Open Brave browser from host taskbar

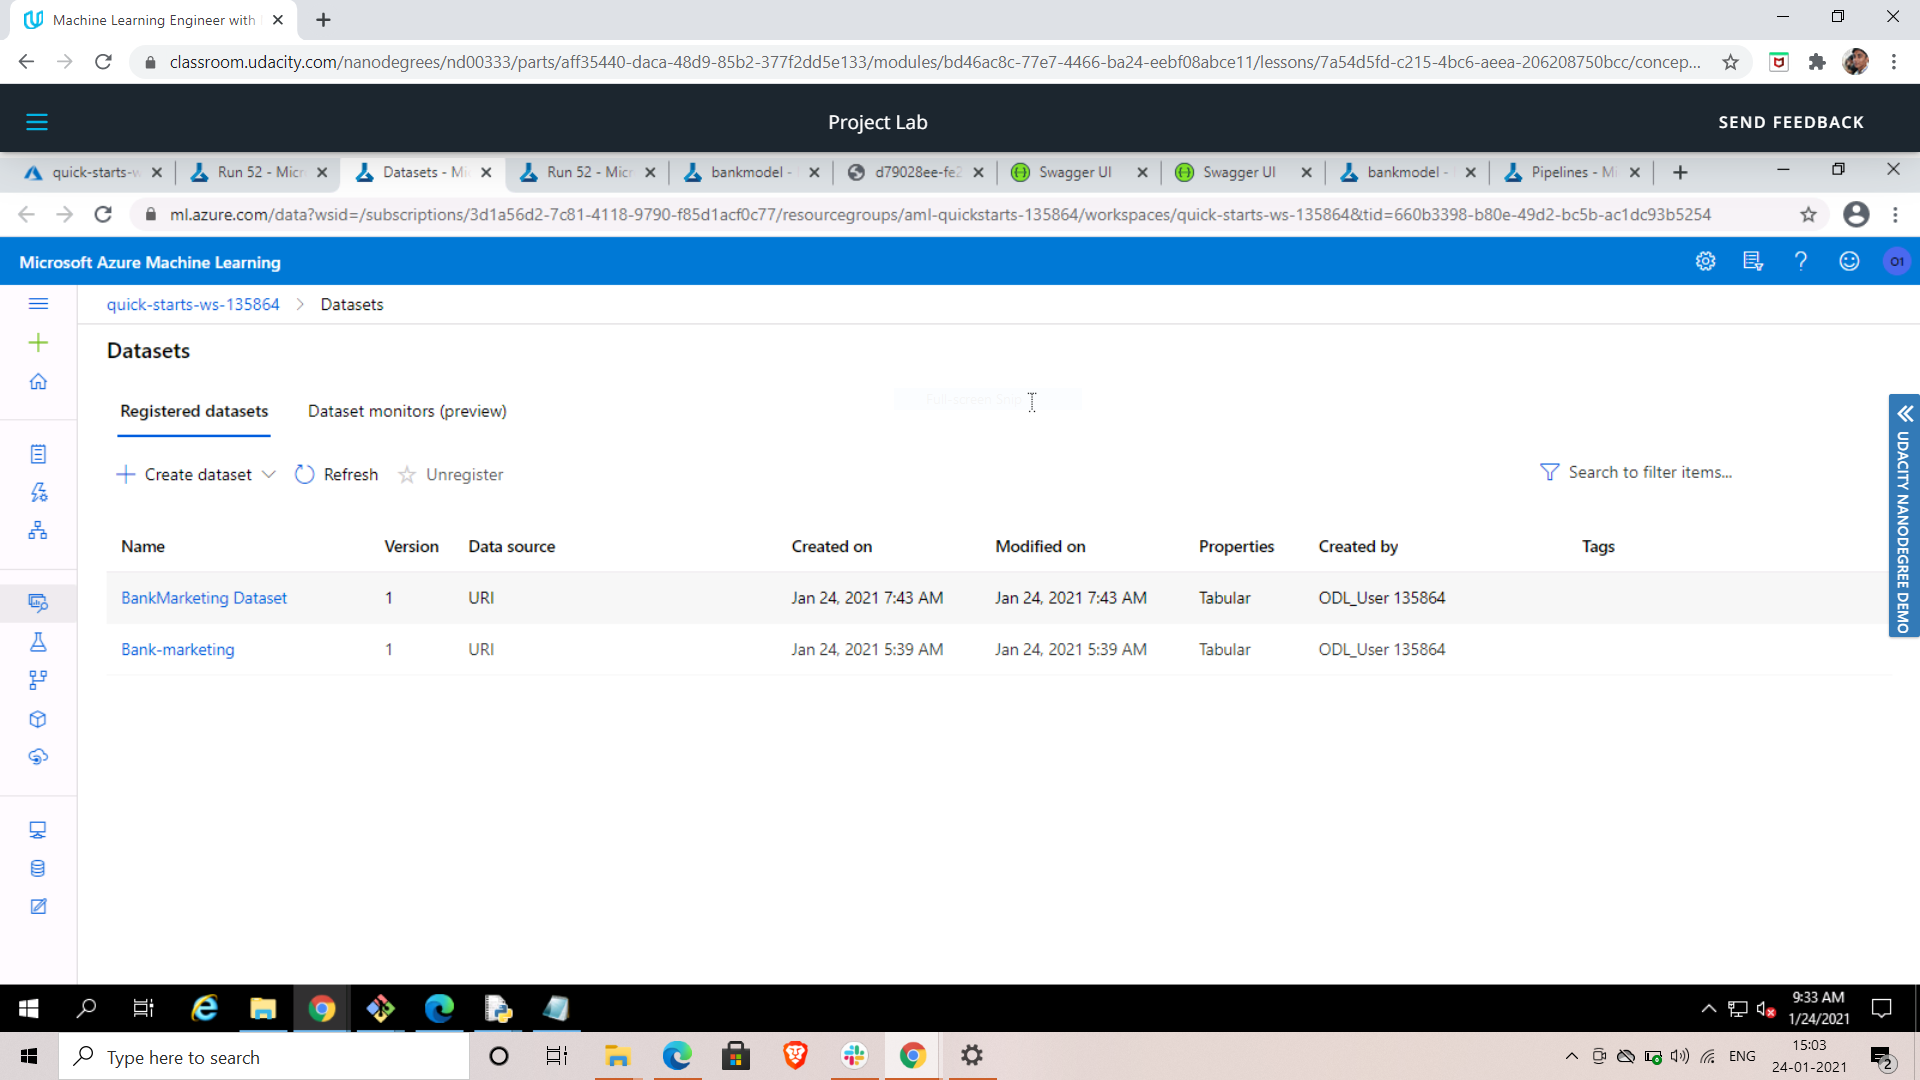coord(795,1056)
